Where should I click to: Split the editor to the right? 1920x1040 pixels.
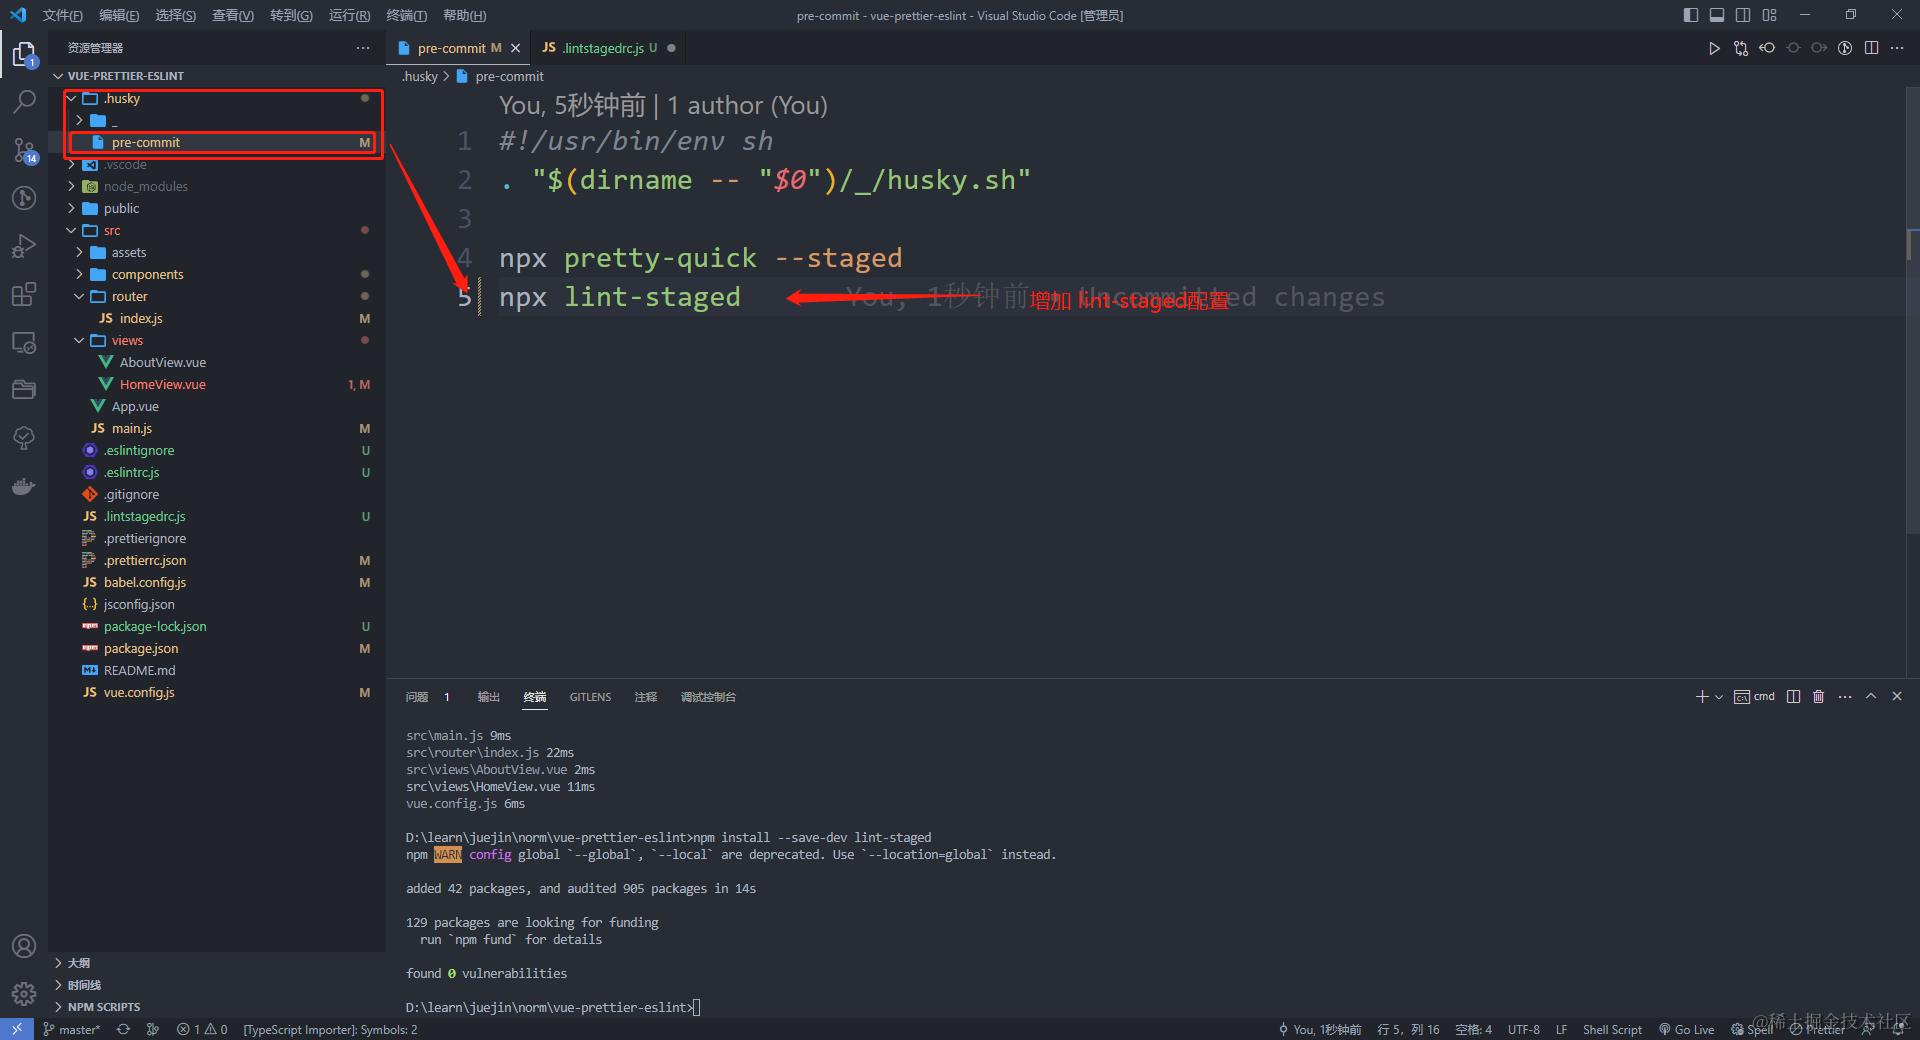(1871, 48)
